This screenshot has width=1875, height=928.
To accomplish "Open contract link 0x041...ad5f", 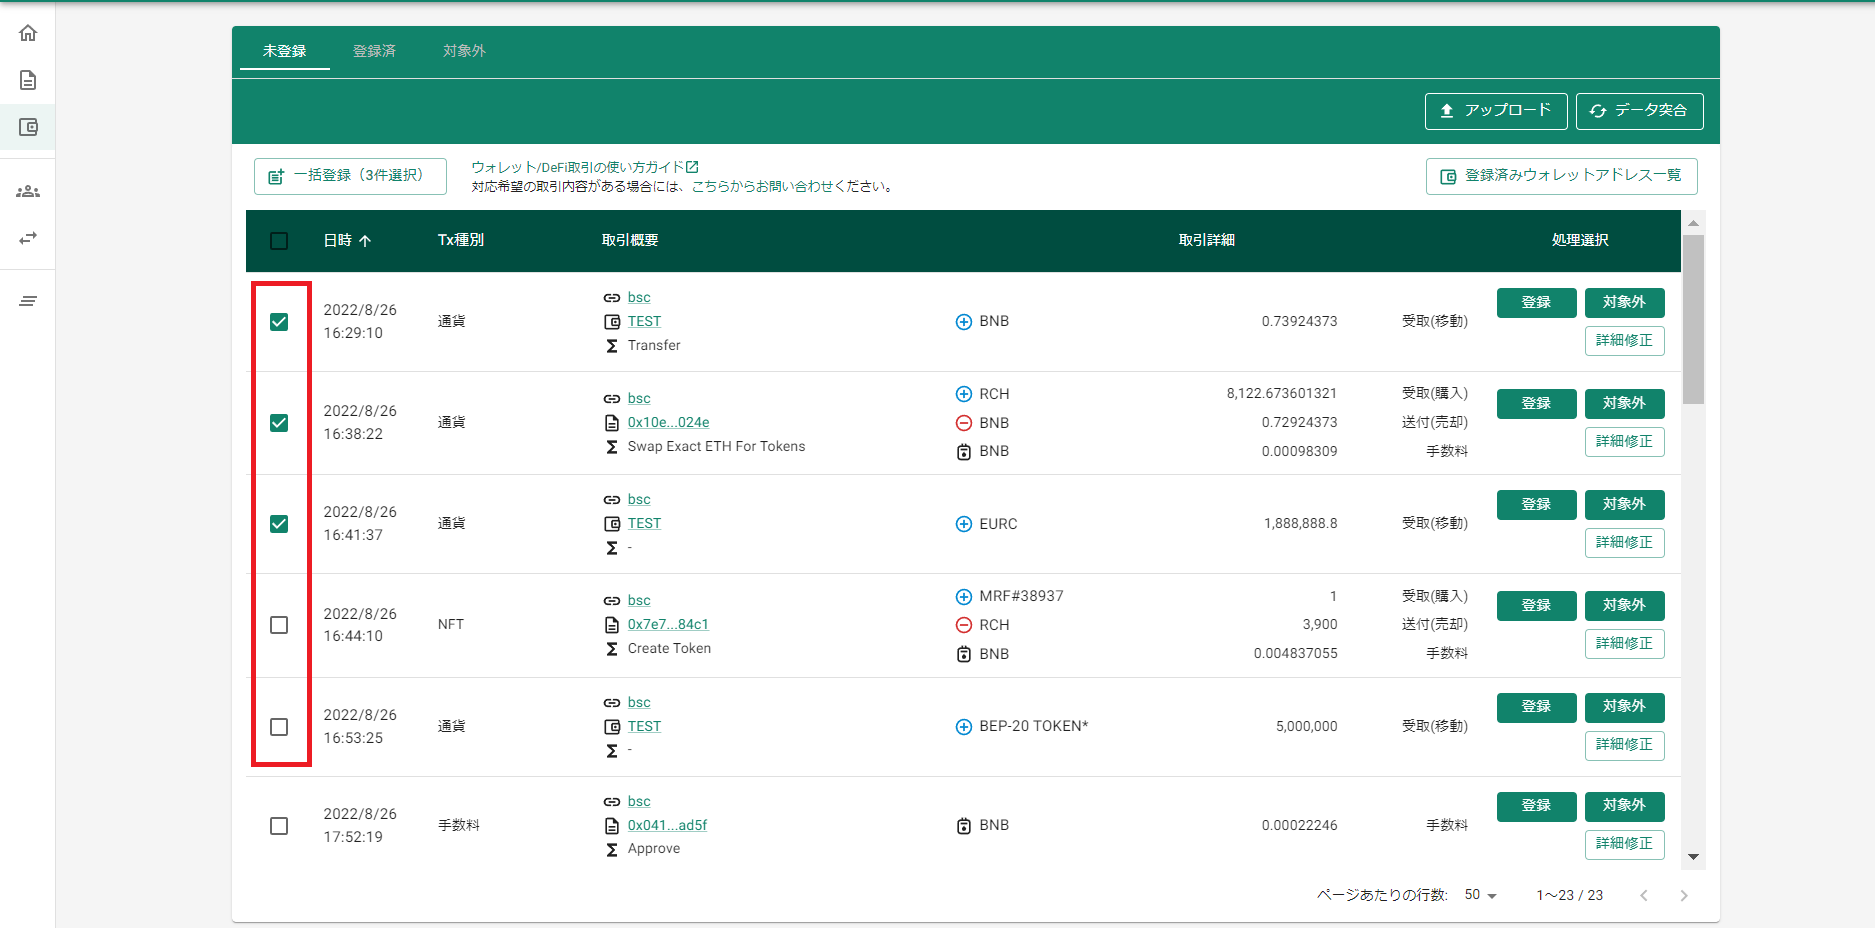I will pos(667,826).
